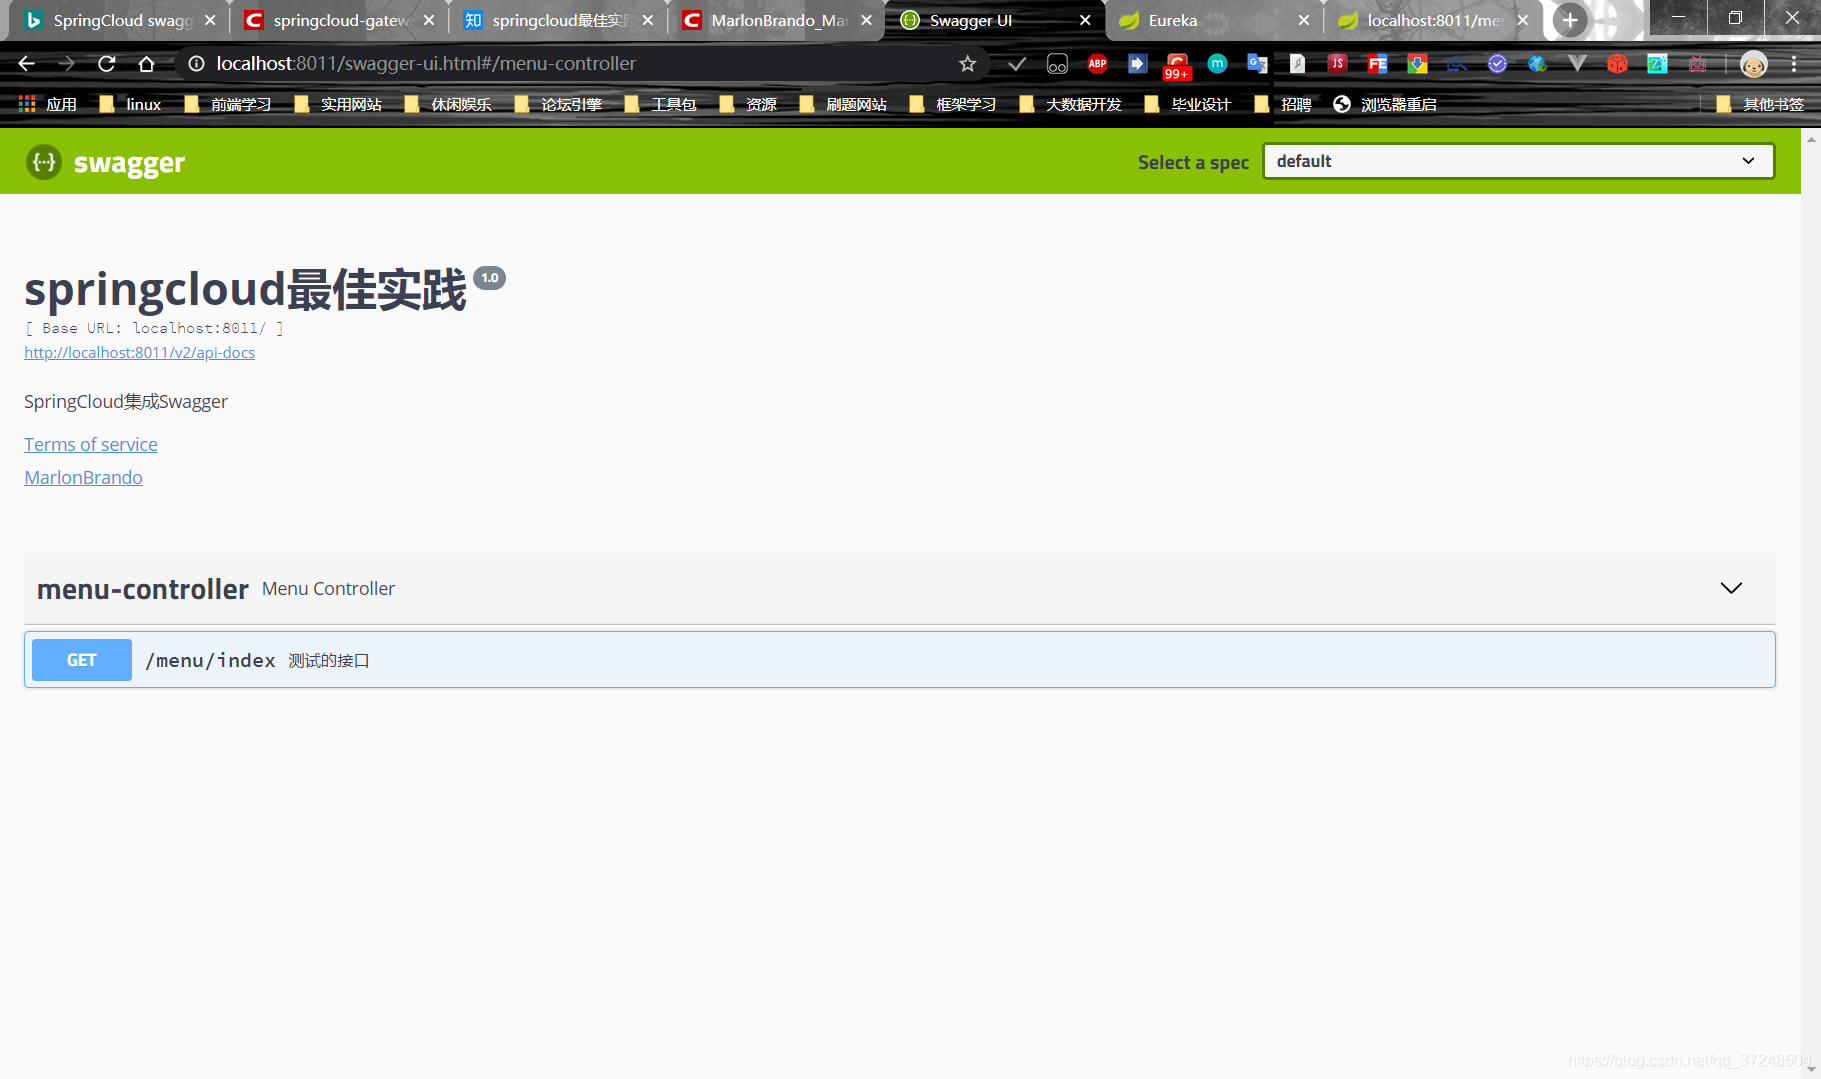Screen dimensions: 1821x1079
Task: Open the 框架学习 bookmark folder
Action: click(x=953, y=104)
